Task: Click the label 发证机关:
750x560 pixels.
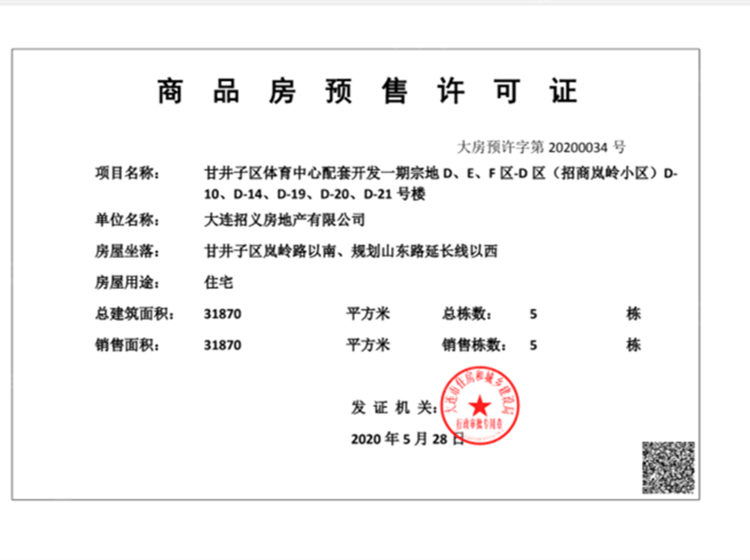Action: (394, 408)
